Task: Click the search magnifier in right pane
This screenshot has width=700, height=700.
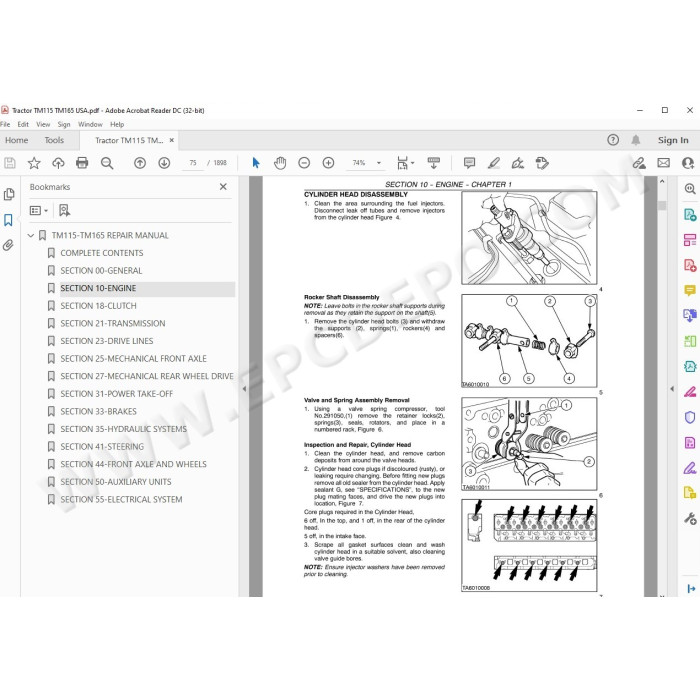Action: (690, 189)
